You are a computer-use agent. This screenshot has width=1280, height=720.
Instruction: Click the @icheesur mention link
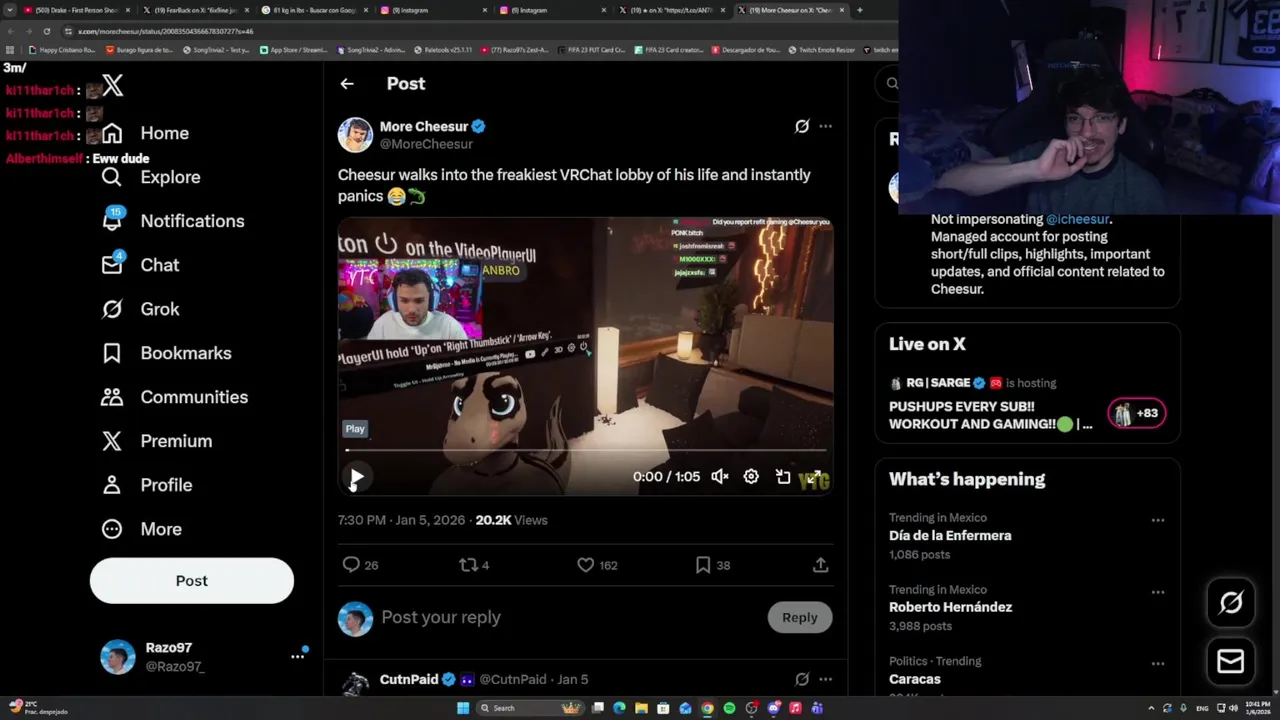click(x=1077, y=219)
